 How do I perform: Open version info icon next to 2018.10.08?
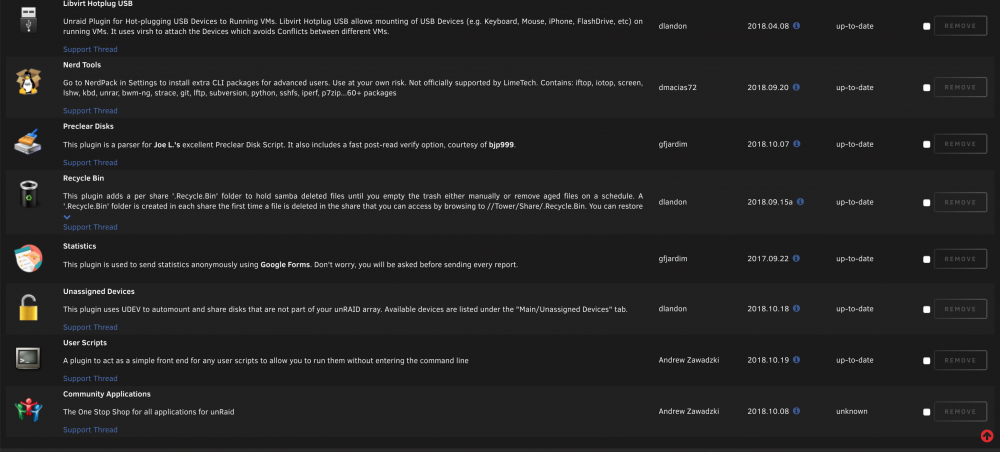(x=797, y=411)
